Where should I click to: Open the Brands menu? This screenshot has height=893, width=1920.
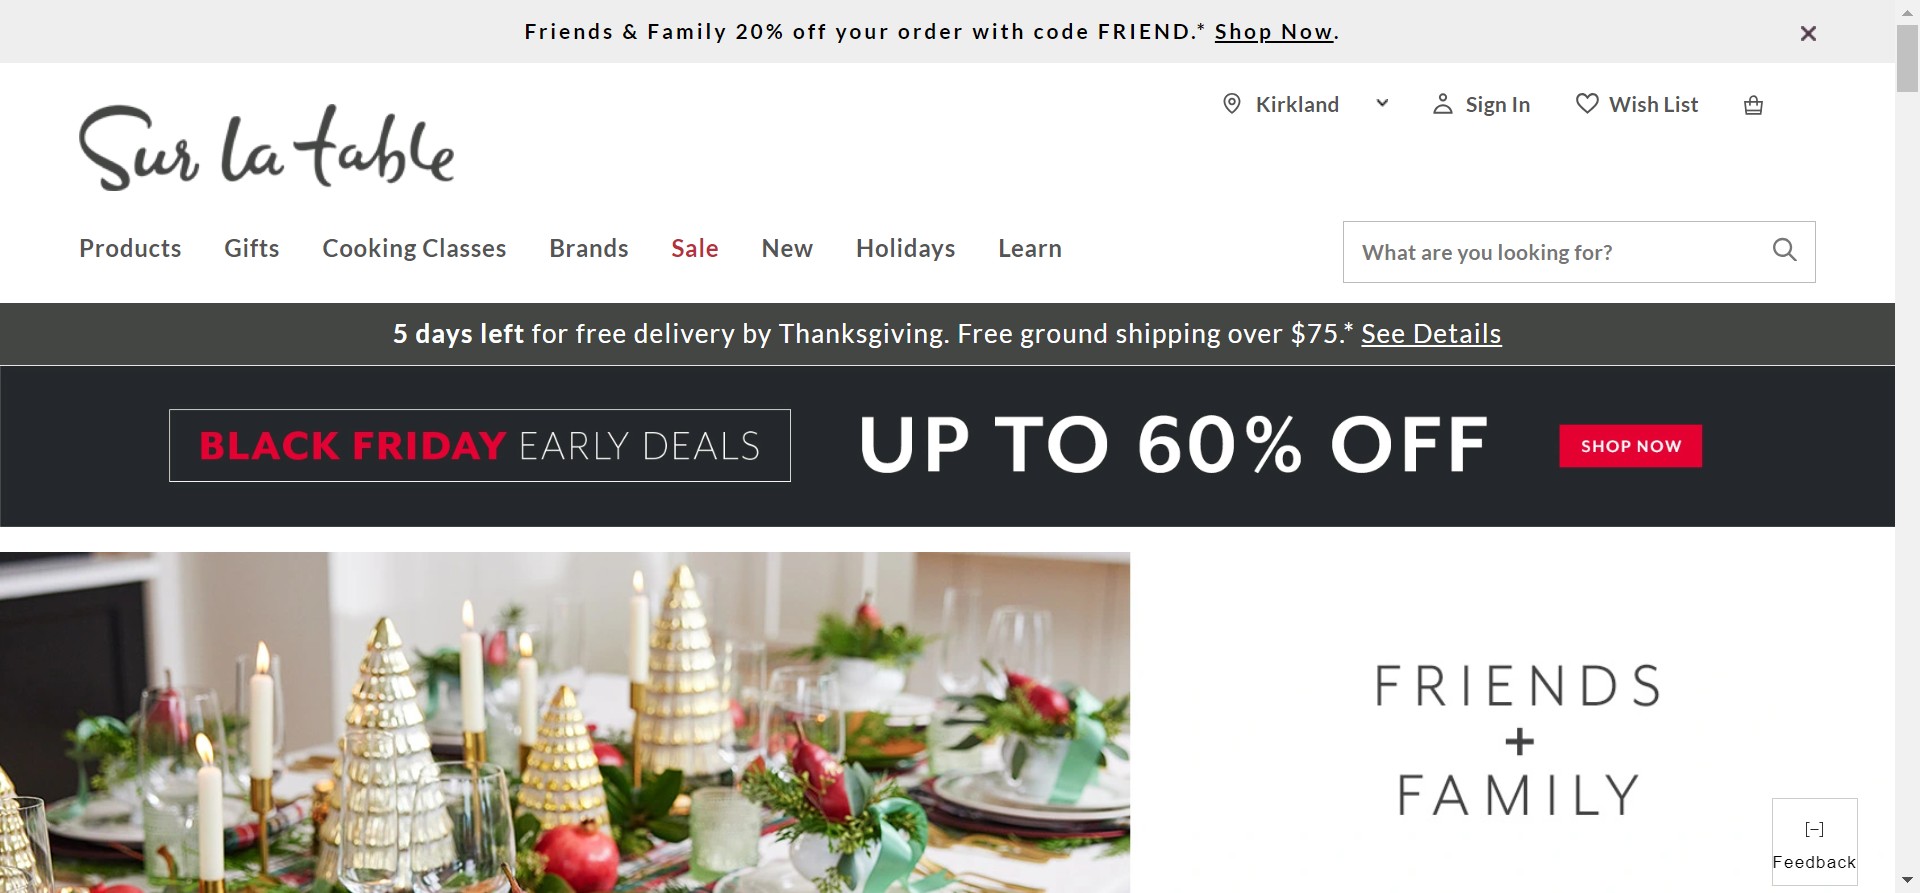click(588, 248)
